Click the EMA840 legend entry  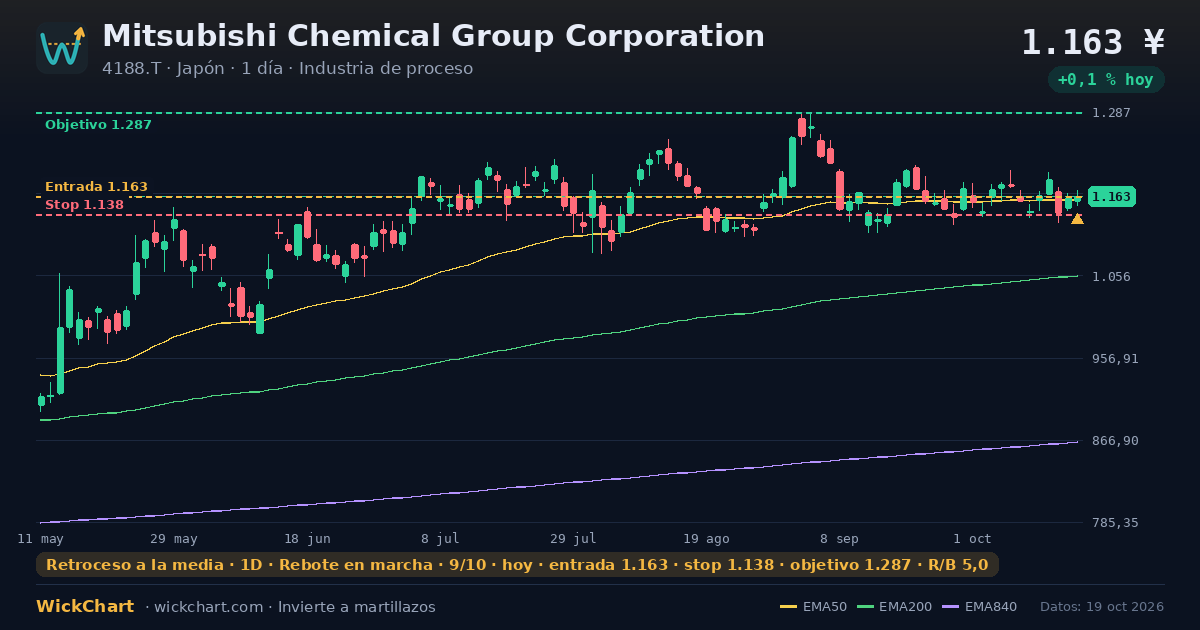(981, 607)
